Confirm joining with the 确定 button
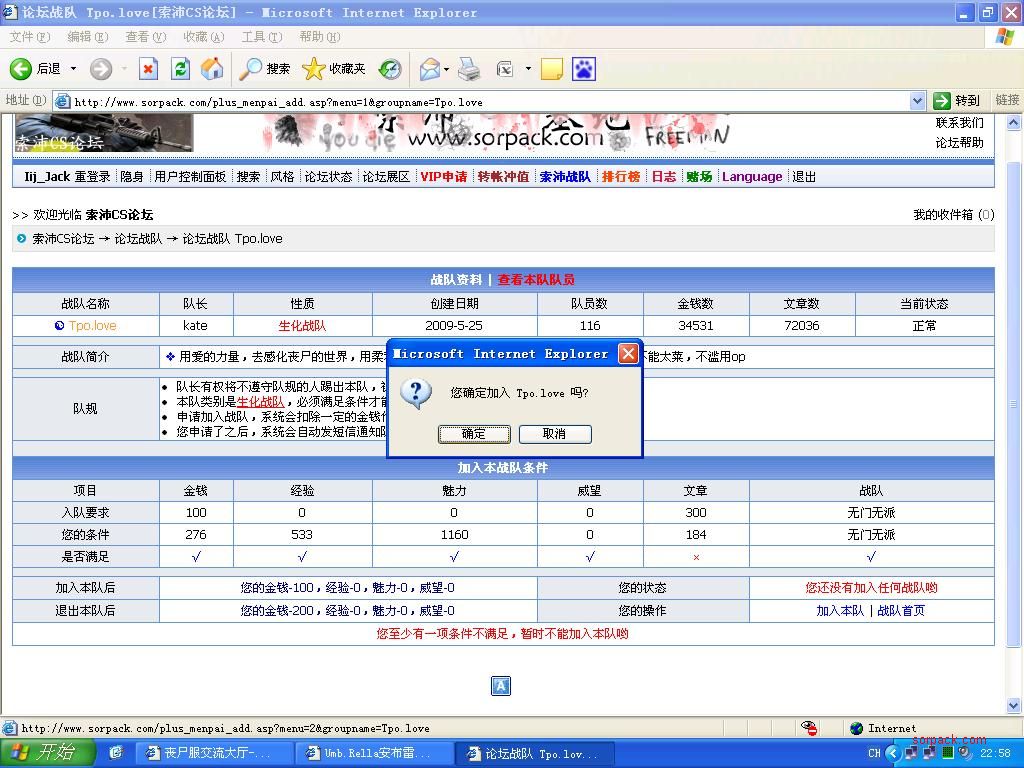Image resolution: width=1024 pixels, height=768 pixels. click(474, 434)
